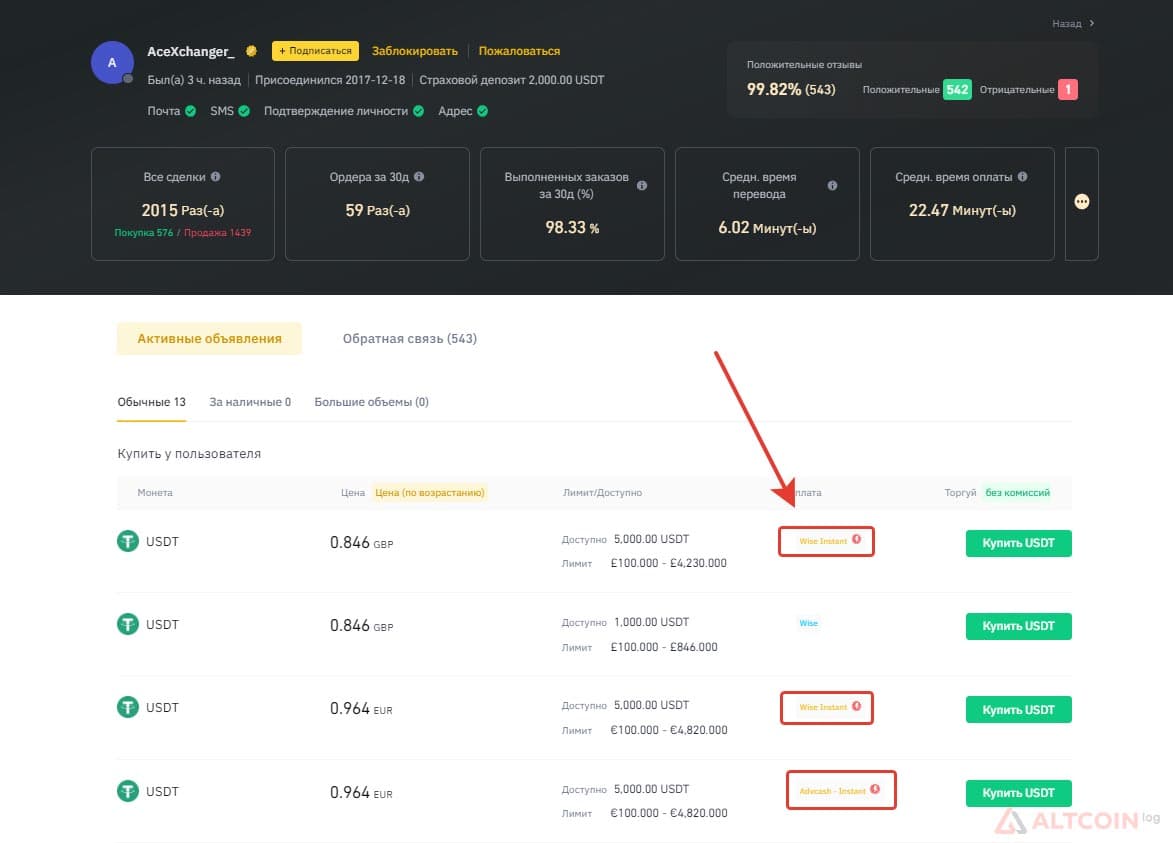Switch to the Обратная связь (543) tab
Viewport: 1173px width, 843px height.
pyautogui.click(x=410, y=338)
